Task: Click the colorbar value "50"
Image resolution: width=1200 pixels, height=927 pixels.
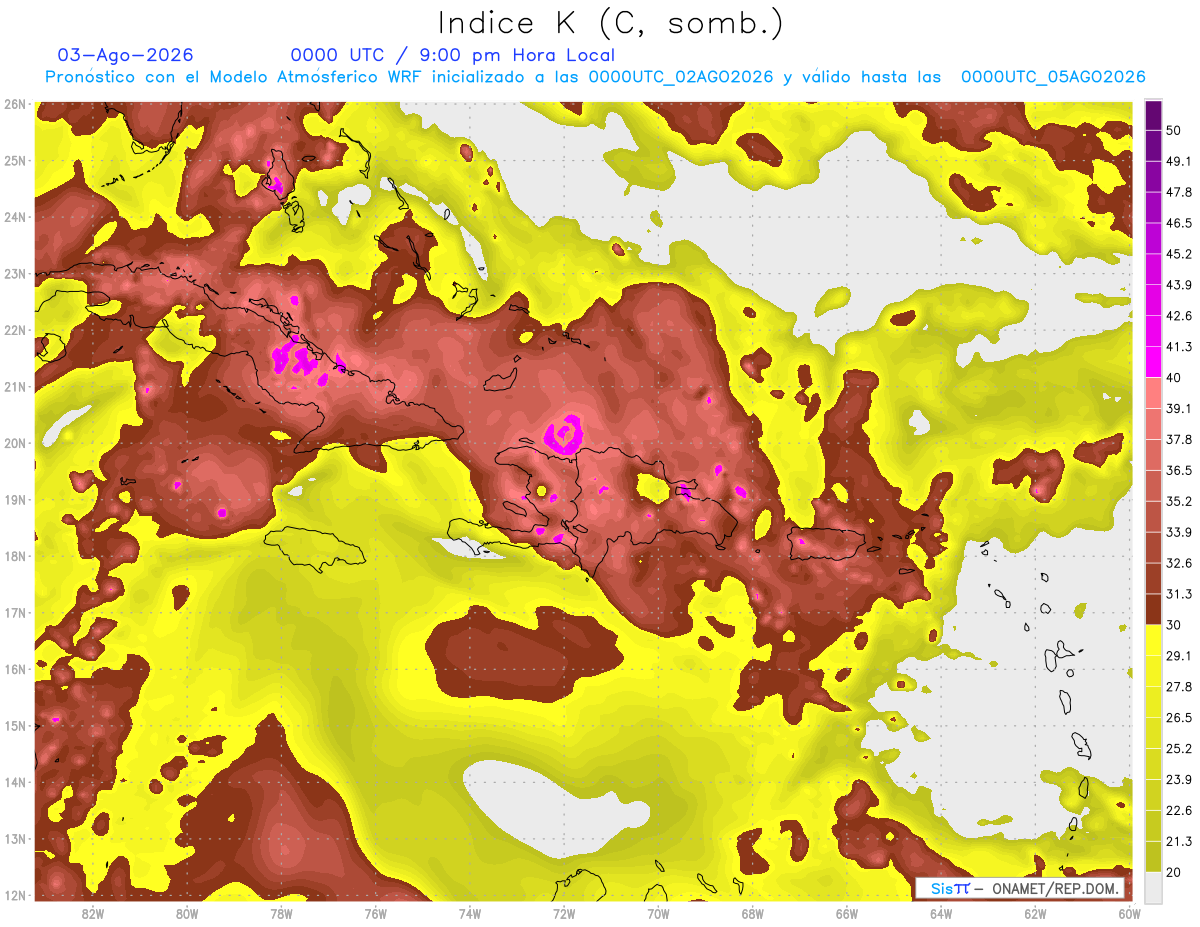Action: 1174,130
